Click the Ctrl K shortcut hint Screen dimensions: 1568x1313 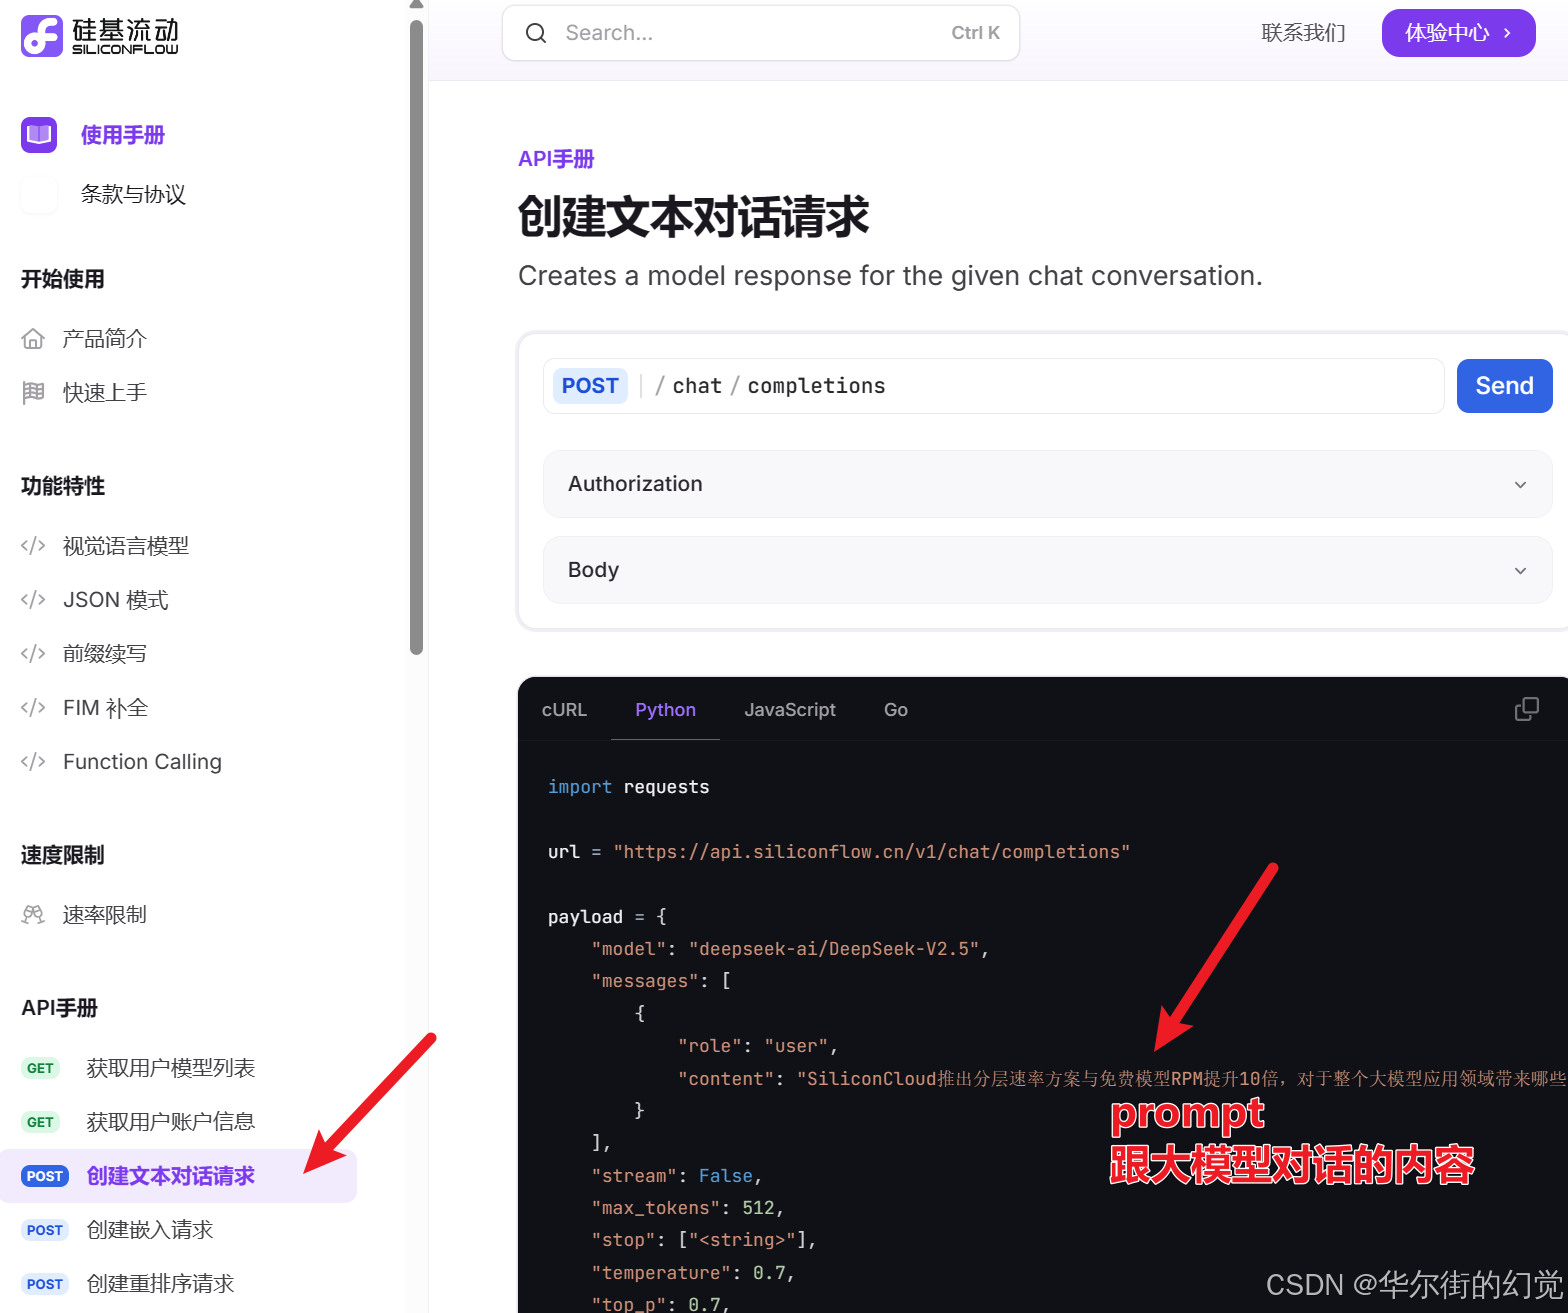(975, 33)
